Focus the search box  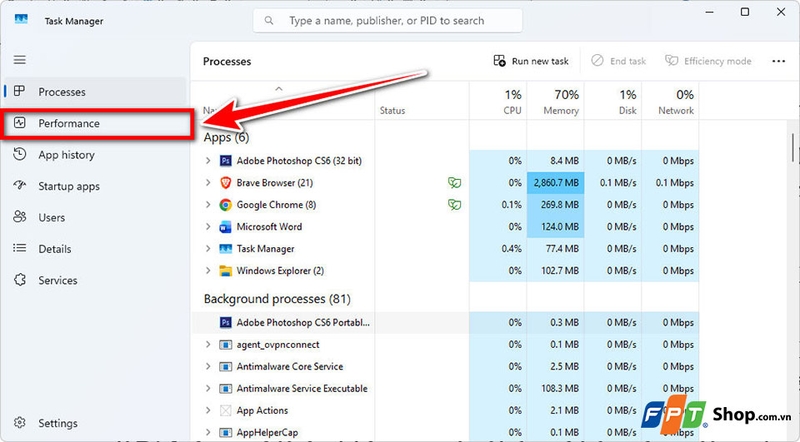(388, 21)
